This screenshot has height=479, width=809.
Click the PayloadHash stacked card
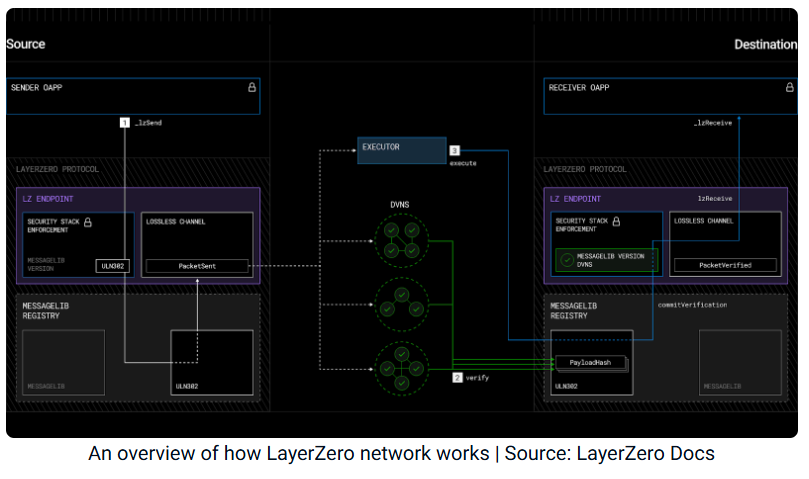(591, 363)
